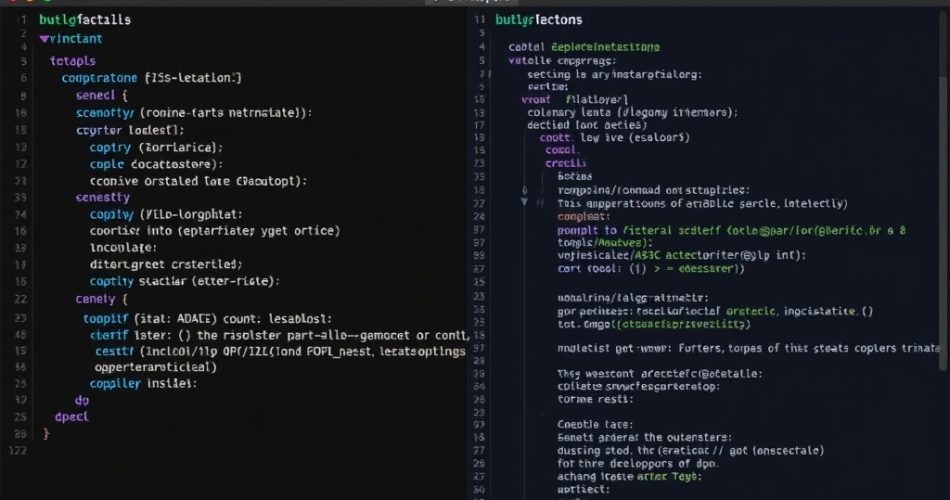Viewport: 950px width, 500px height.
Task: Click the "Senett arderat the outensters:" line
Action: click(x=645, y=438)
